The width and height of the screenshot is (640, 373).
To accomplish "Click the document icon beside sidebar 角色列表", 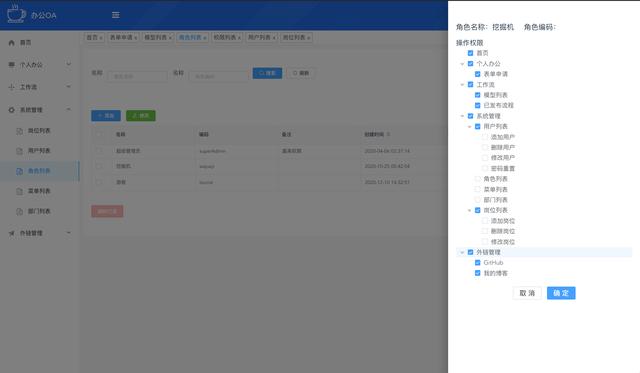I will 19,171.
